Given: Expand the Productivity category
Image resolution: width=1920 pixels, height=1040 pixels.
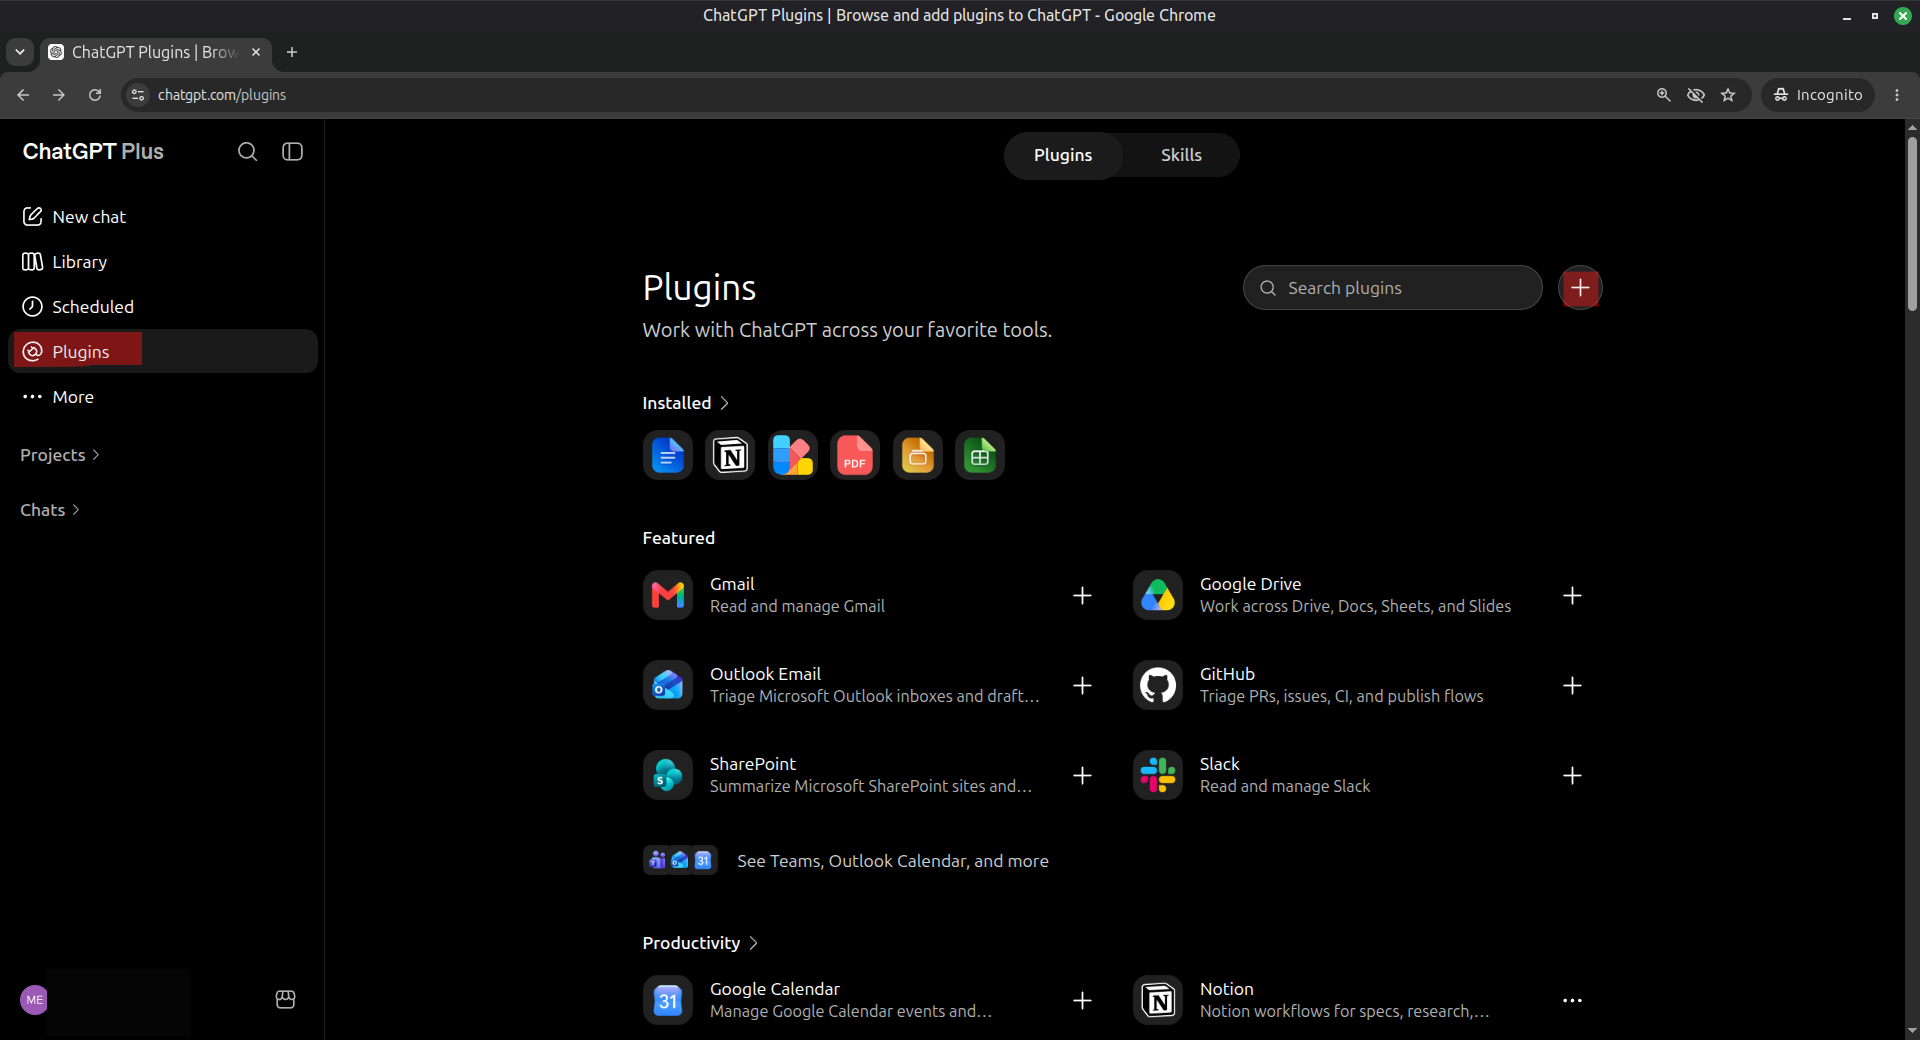Looking at the screenshot, I should [700, 943].
